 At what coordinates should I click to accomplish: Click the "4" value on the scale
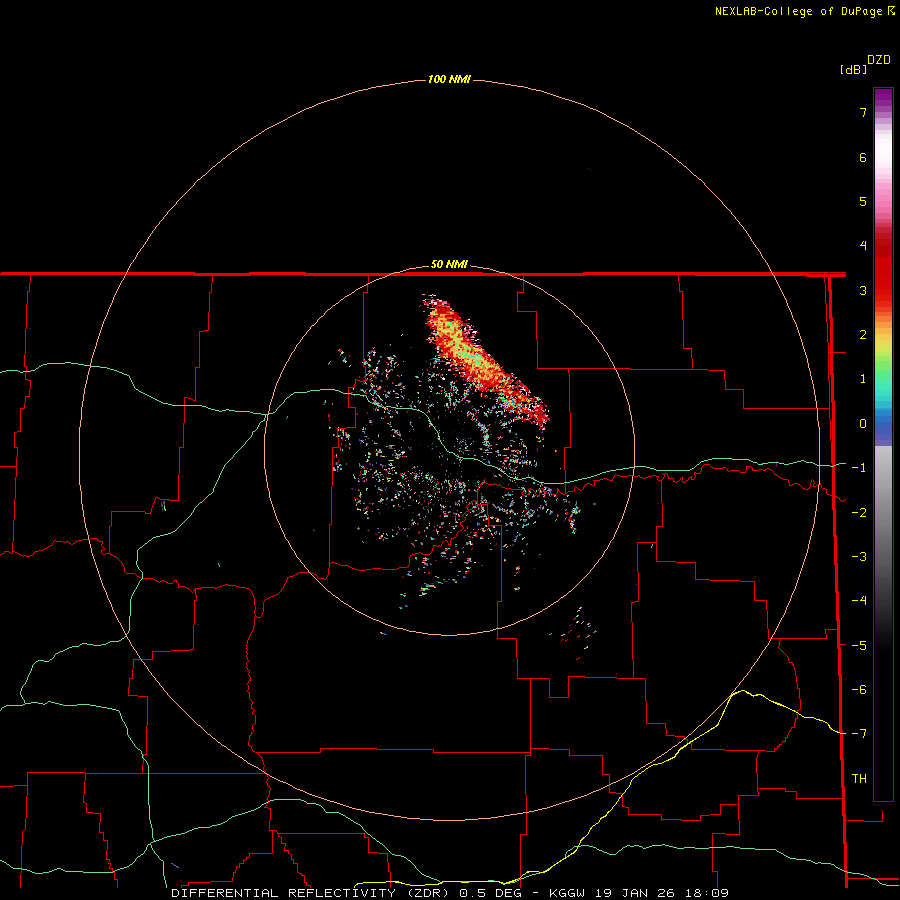pos(863,246)
